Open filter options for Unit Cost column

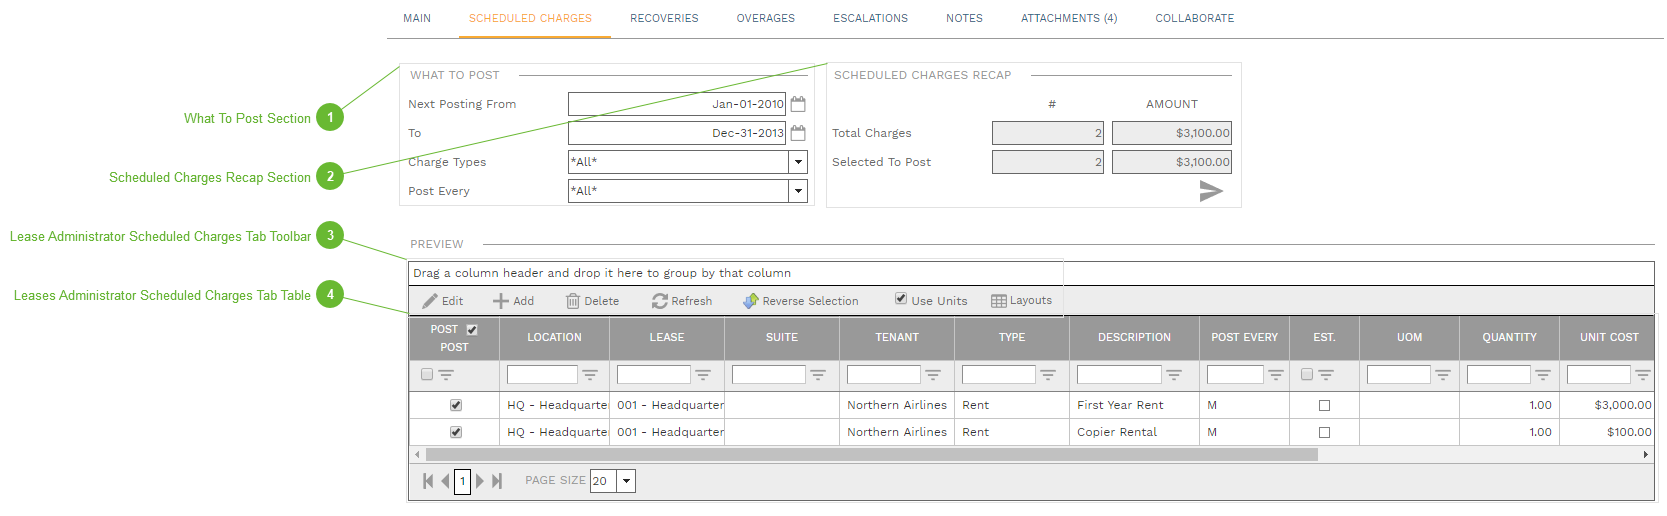1643,375
